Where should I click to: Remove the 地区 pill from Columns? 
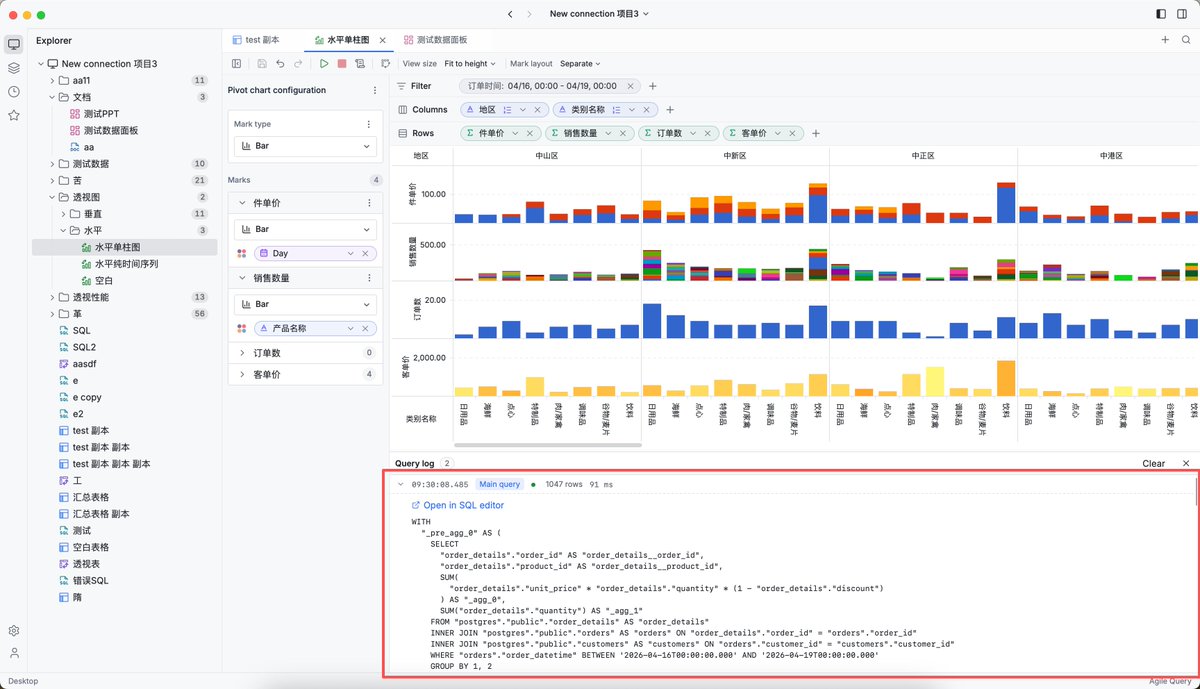point(537,110)
